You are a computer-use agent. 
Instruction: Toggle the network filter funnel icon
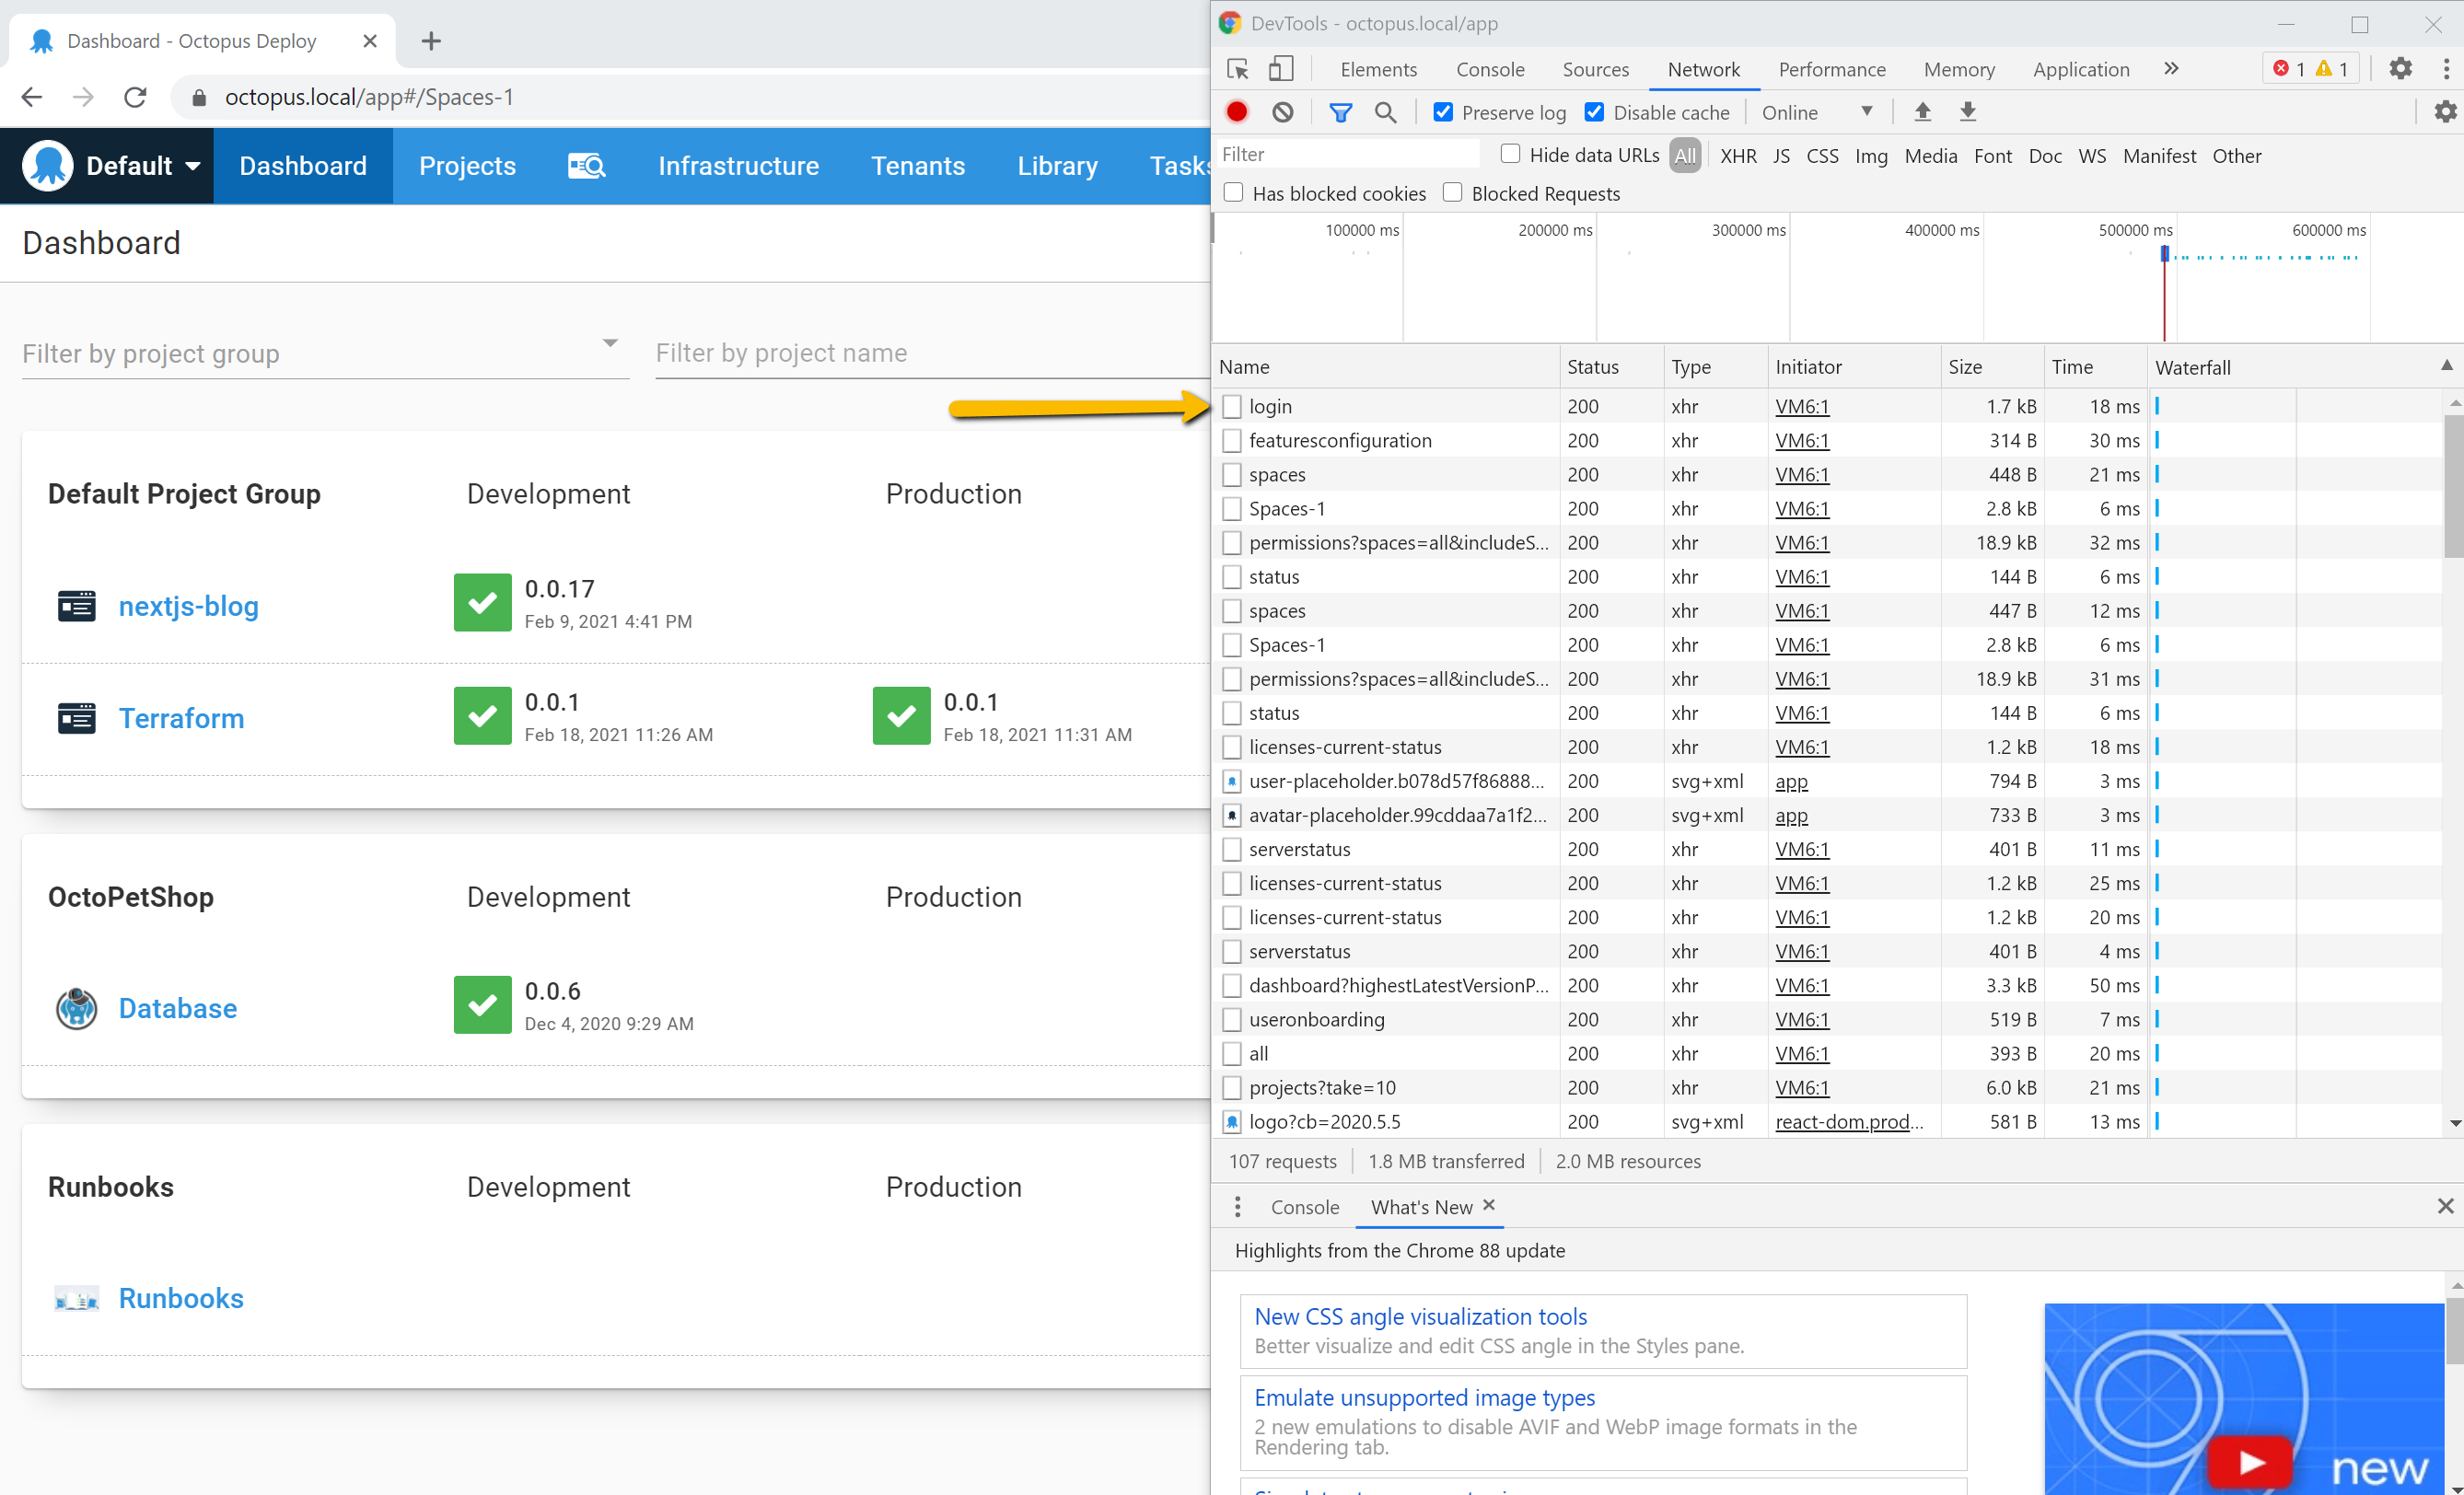(x=1340, y=112)
